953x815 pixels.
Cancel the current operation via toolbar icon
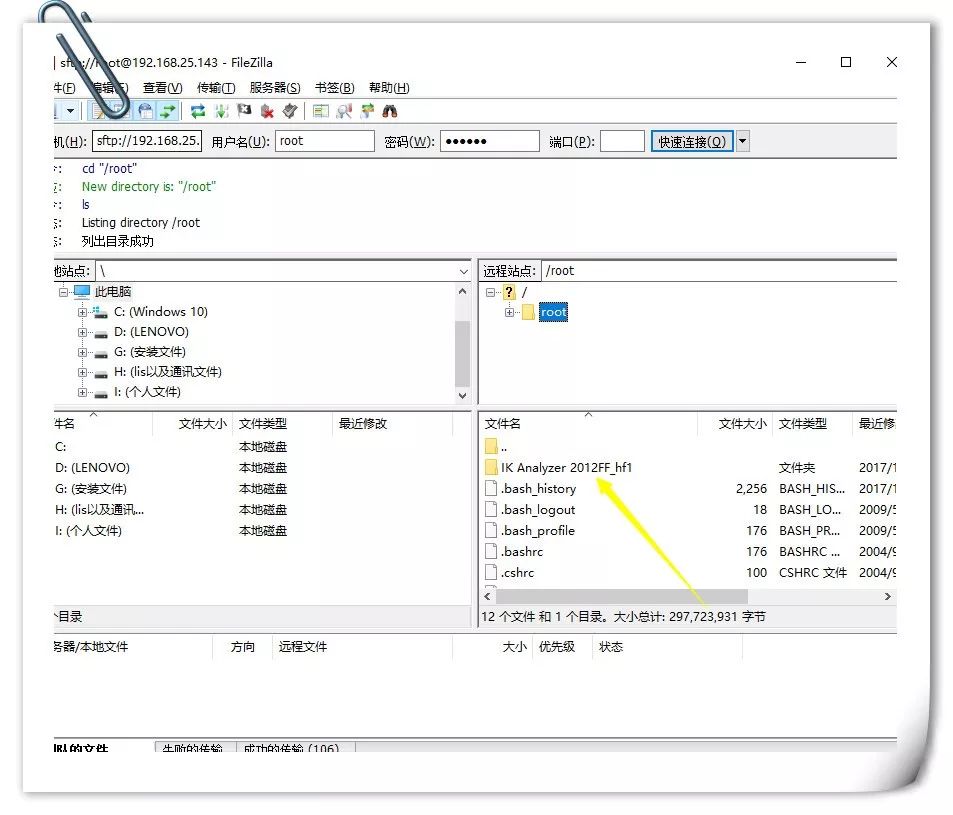(244, 111)
